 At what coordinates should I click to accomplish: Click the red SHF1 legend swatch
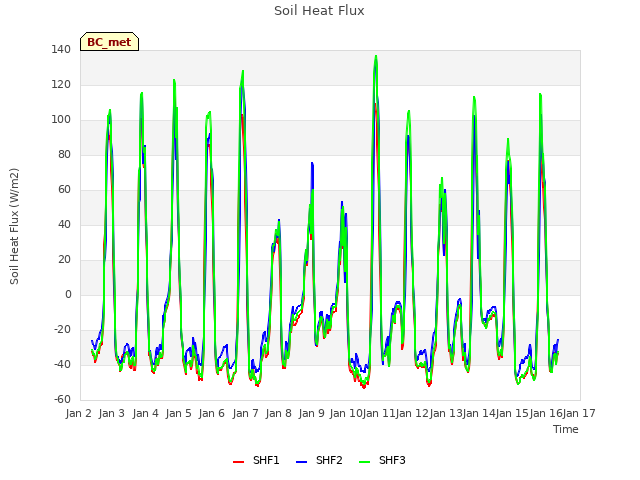tap(238, 462)
